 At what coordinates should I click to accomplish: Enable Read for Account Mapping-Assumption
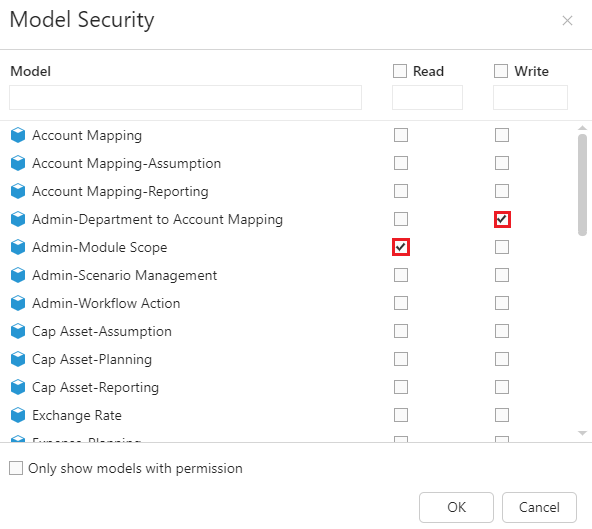pyautogui.click(x=401, y=163)
